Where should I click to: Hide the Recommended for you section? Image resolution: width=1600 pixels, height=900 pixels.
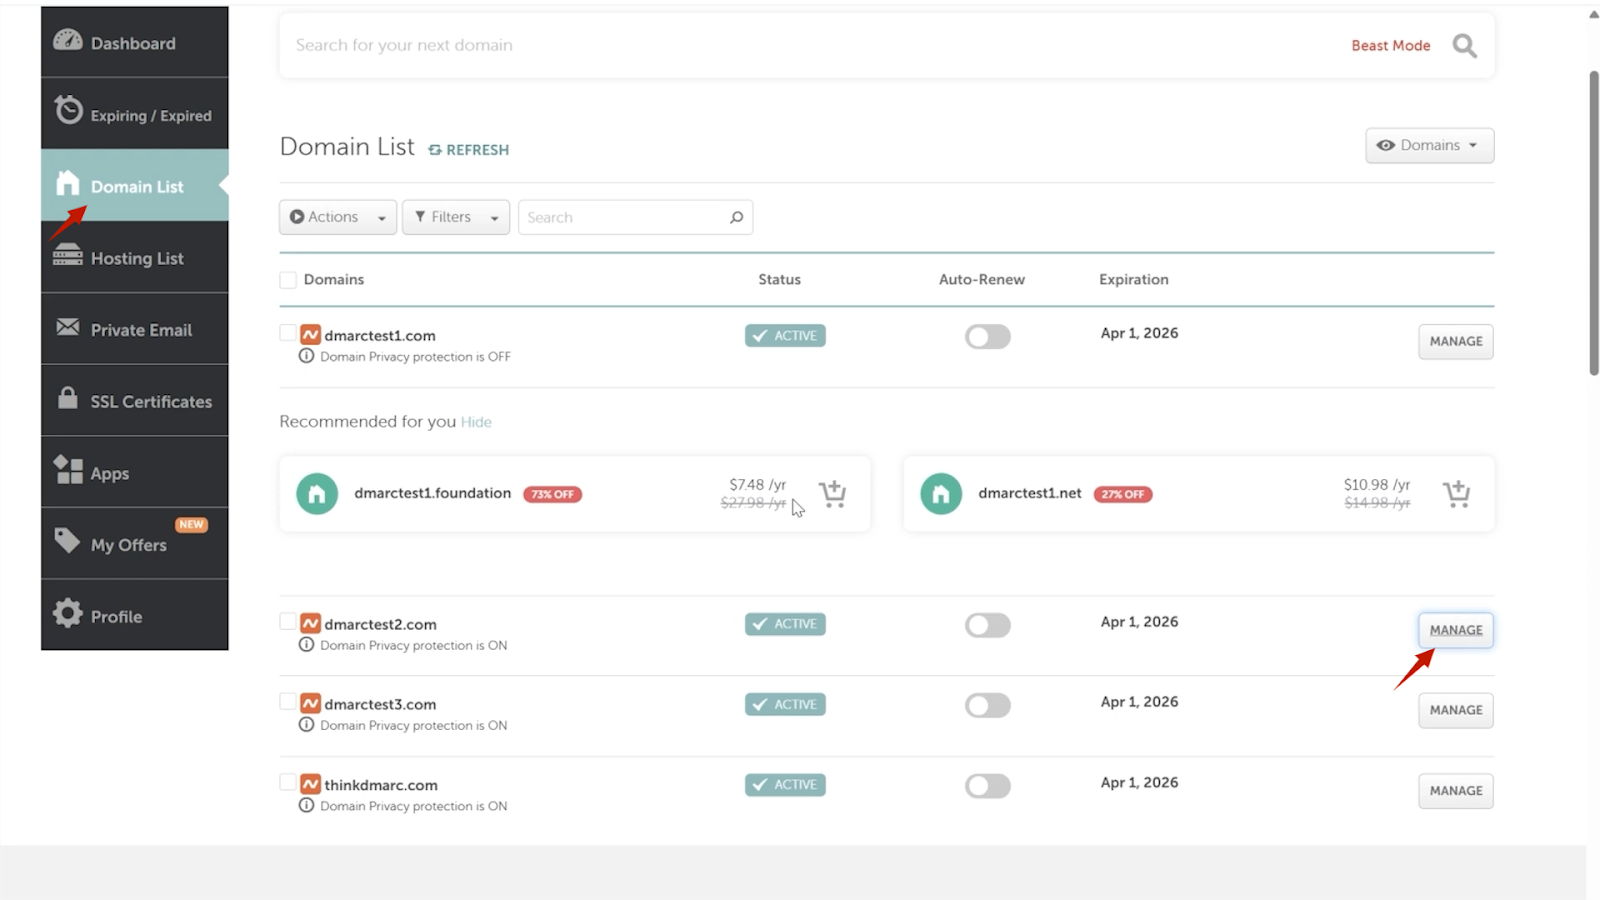tap(476, 422)
